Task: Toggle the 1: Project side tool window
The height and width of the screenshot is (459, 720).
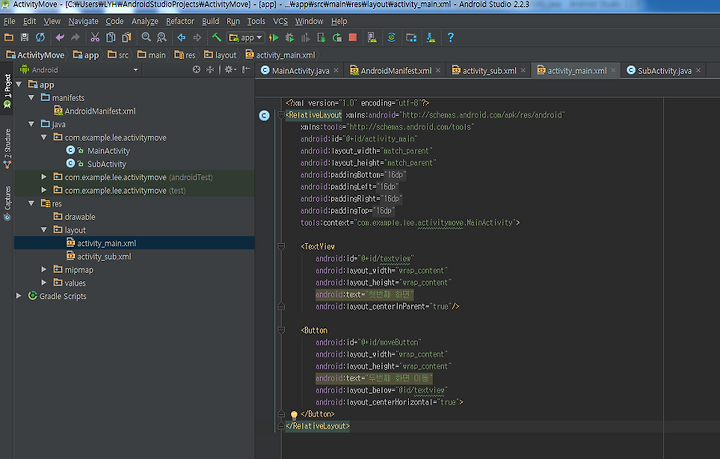Action: [x=7, y=91]
